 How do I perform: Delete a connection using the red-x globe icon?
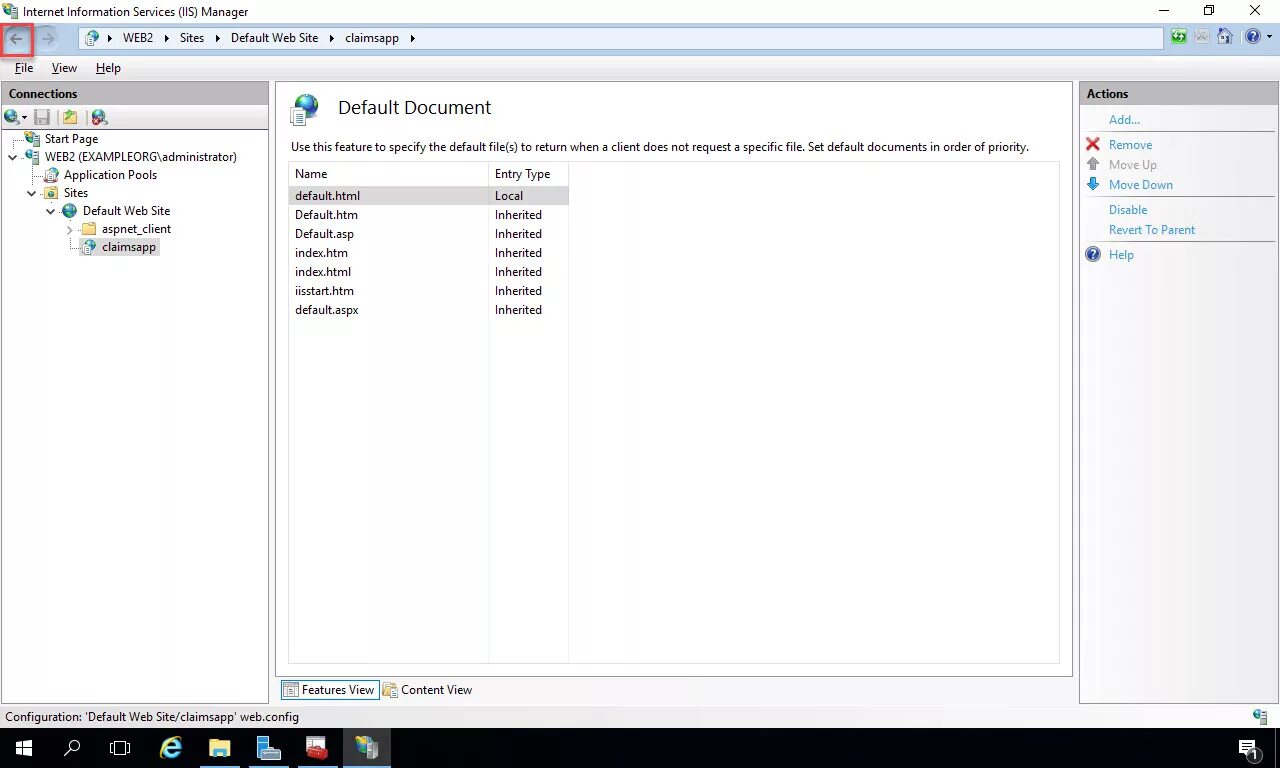click(x=99, y=117)
